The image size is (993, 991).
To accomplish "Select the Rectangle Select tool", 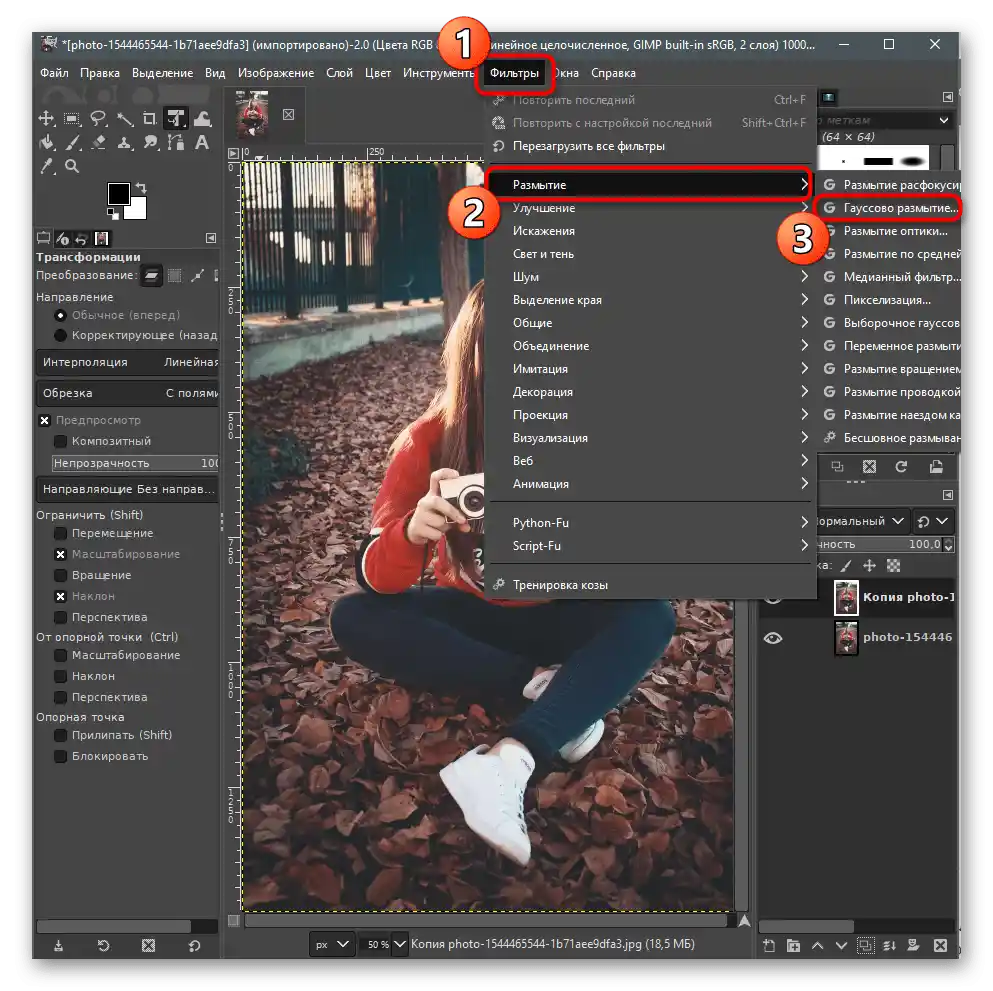I will 72,118.
